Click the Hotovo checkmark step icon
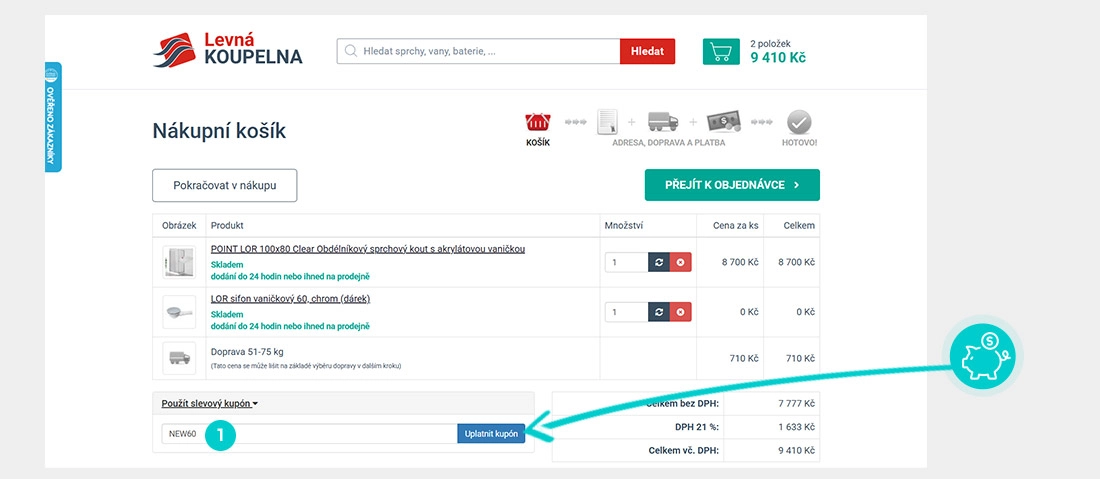Screen dimensions: 1100x479 tap(799, 122)
